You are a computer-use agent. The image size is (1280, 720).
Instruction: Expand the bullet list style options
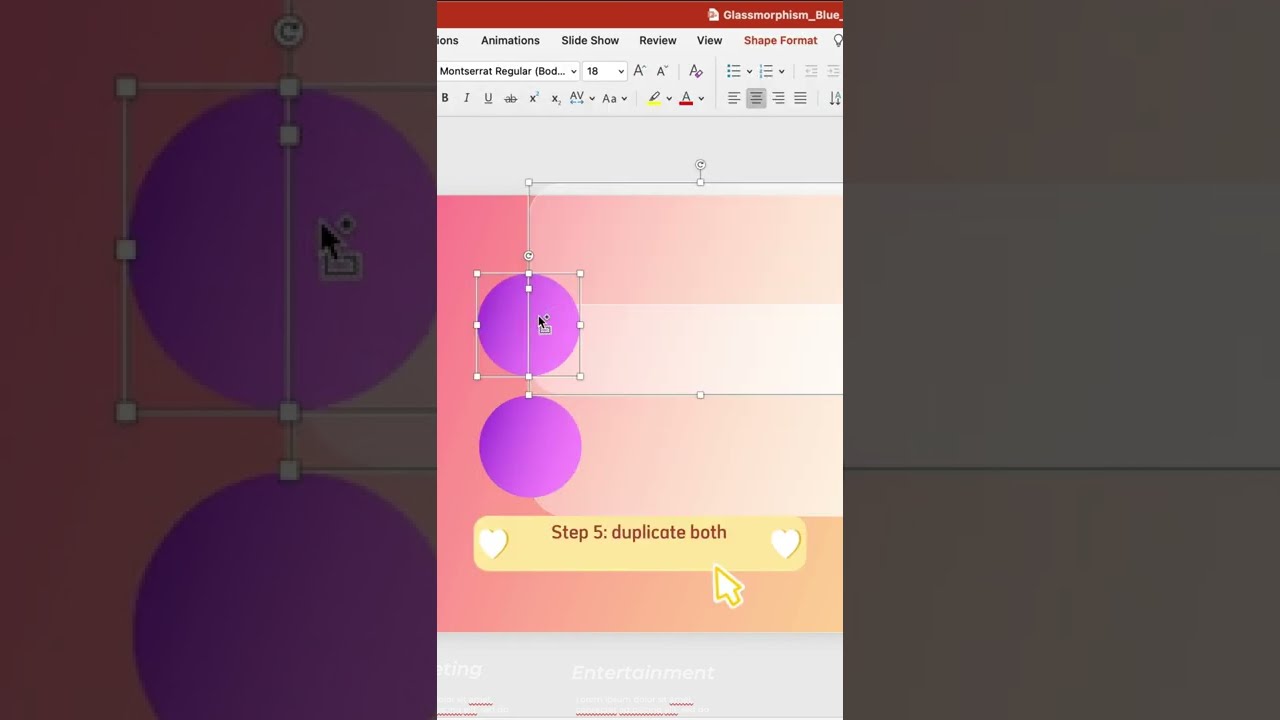coord(749,71)
